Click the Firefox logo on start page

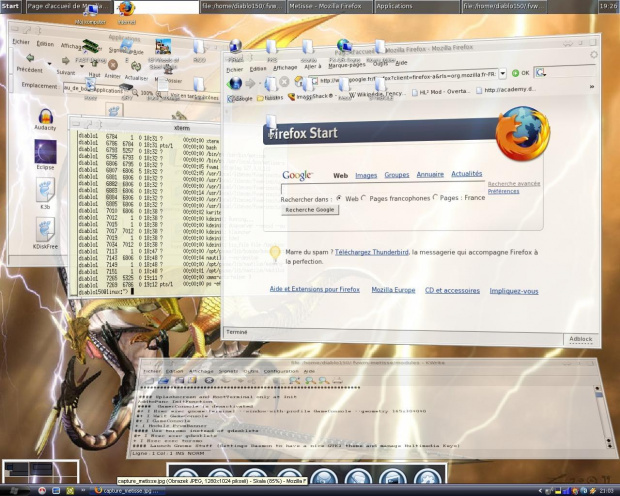coord(523,133)
